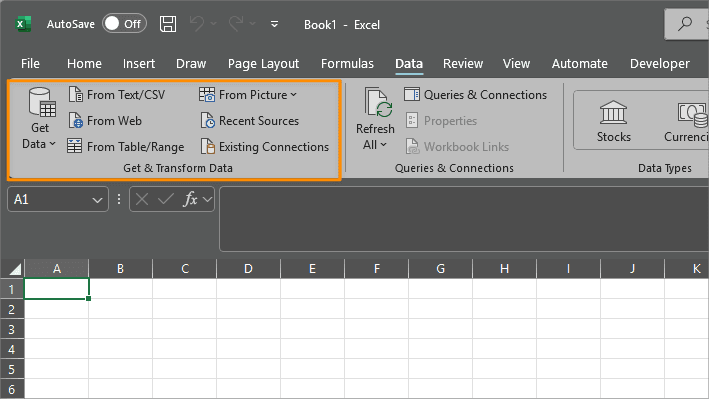Expand the From Picture dropdown arrow
This screenshot has width=709, height=399.
(x=293, y=95)
